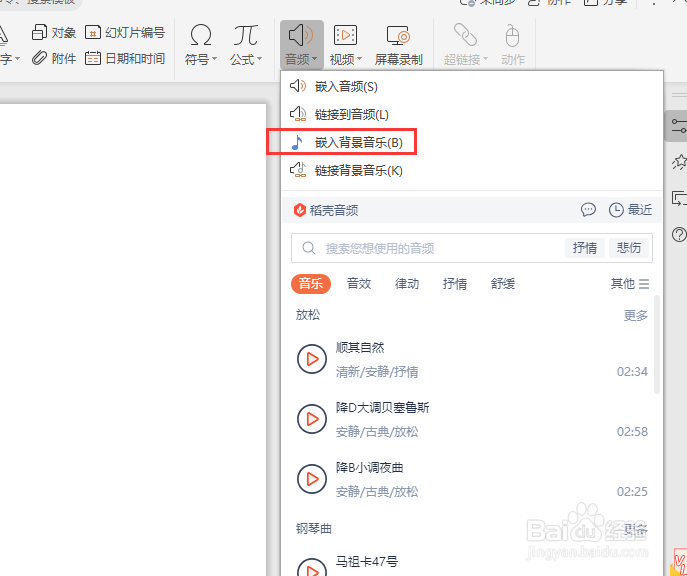Collapse the 音频 dropdown label

click(x=301, y=59)
